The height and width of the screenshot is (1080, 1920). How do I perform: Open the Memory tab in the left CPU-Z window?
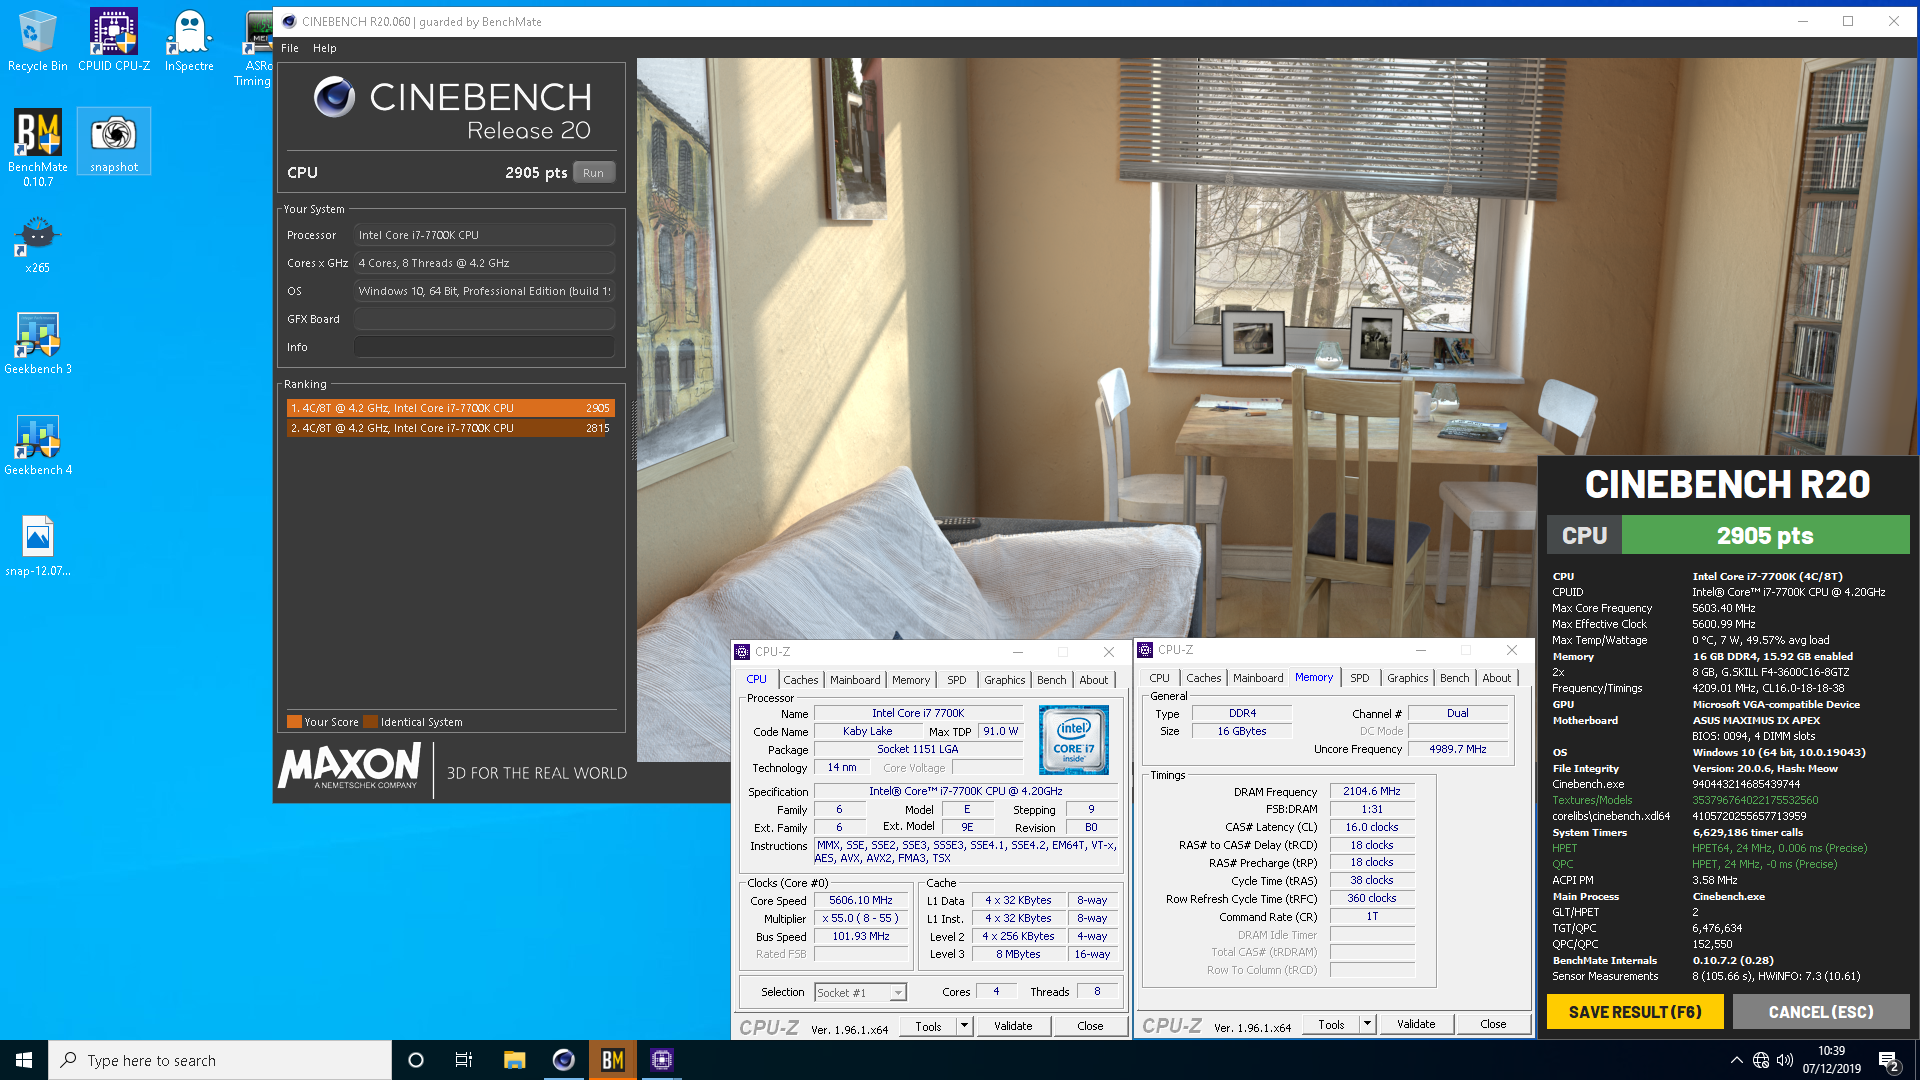911,680
